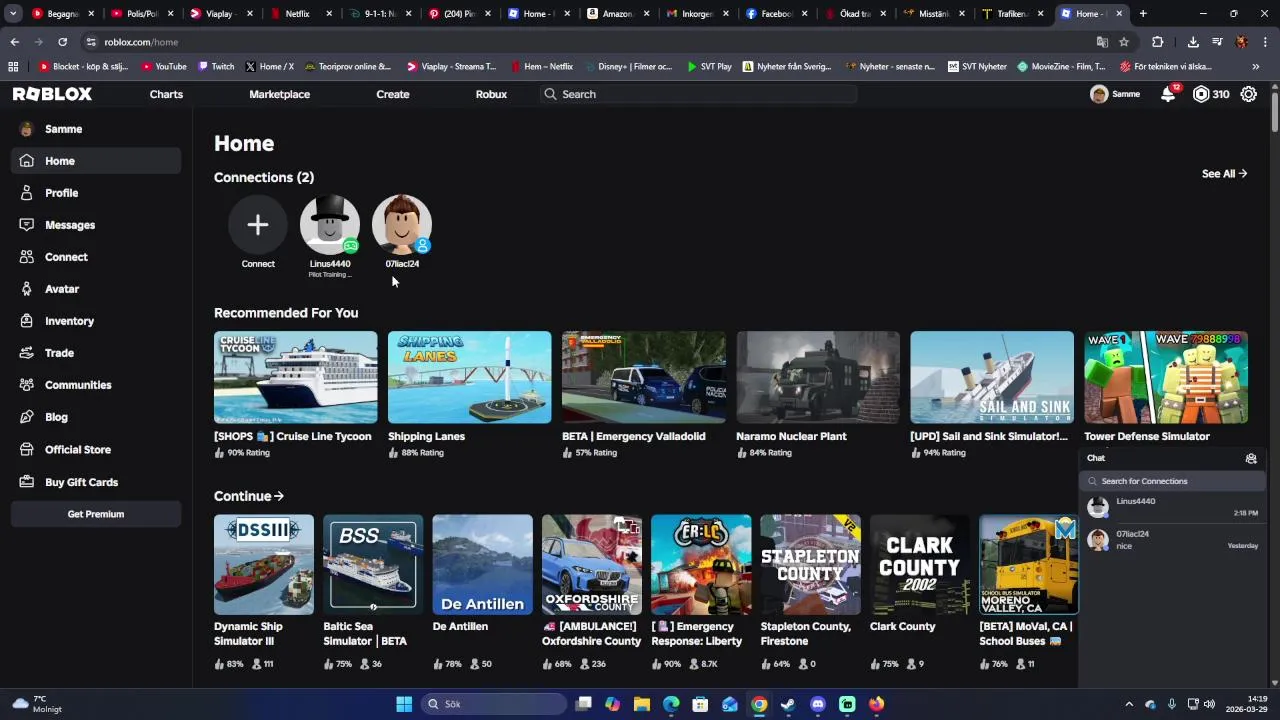Switch to the Amazon browser tab
The image size is (1280, 720).
pyautogui.click(x=618, y=14)
